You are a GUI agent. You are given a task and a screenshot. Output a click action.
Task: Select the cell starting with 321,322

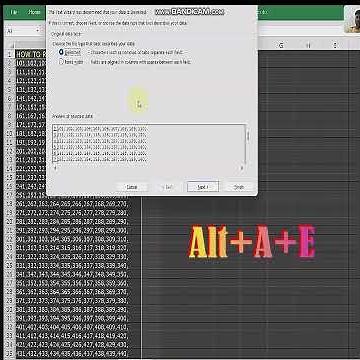78,256
